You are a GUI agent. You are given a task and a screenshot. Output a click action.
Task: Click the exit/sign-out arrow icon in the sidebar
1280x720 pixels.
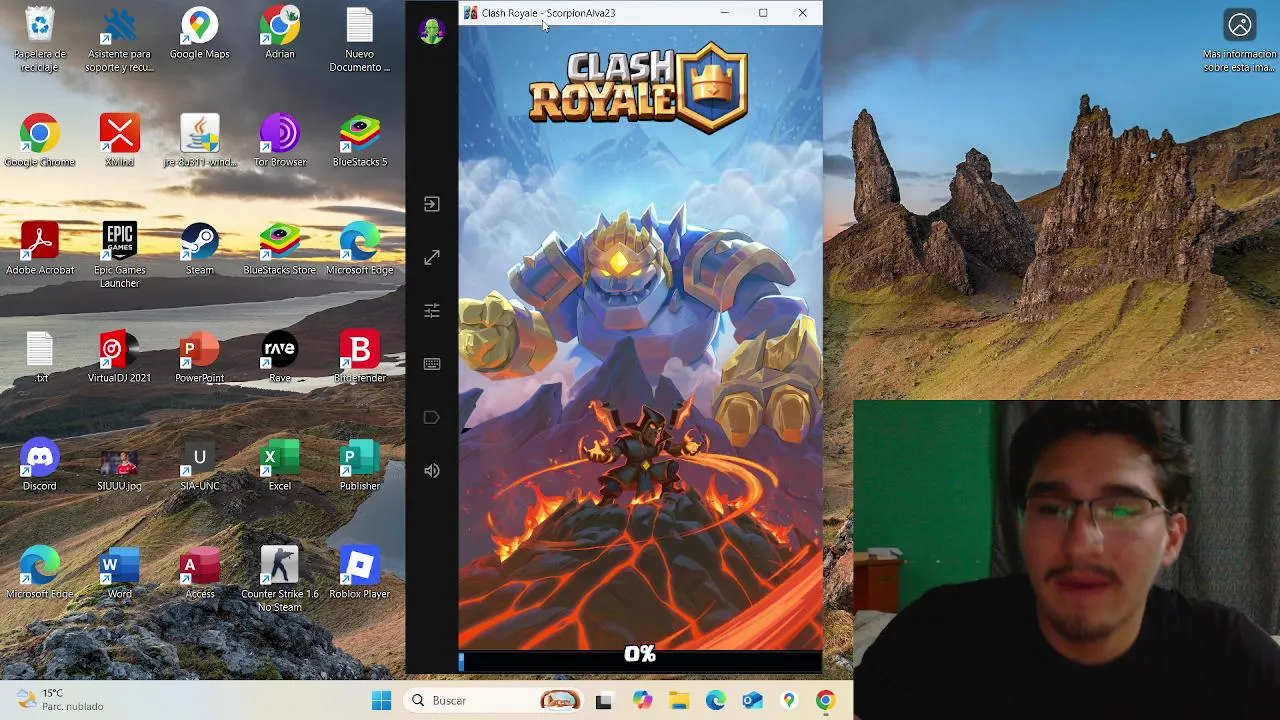432,204
